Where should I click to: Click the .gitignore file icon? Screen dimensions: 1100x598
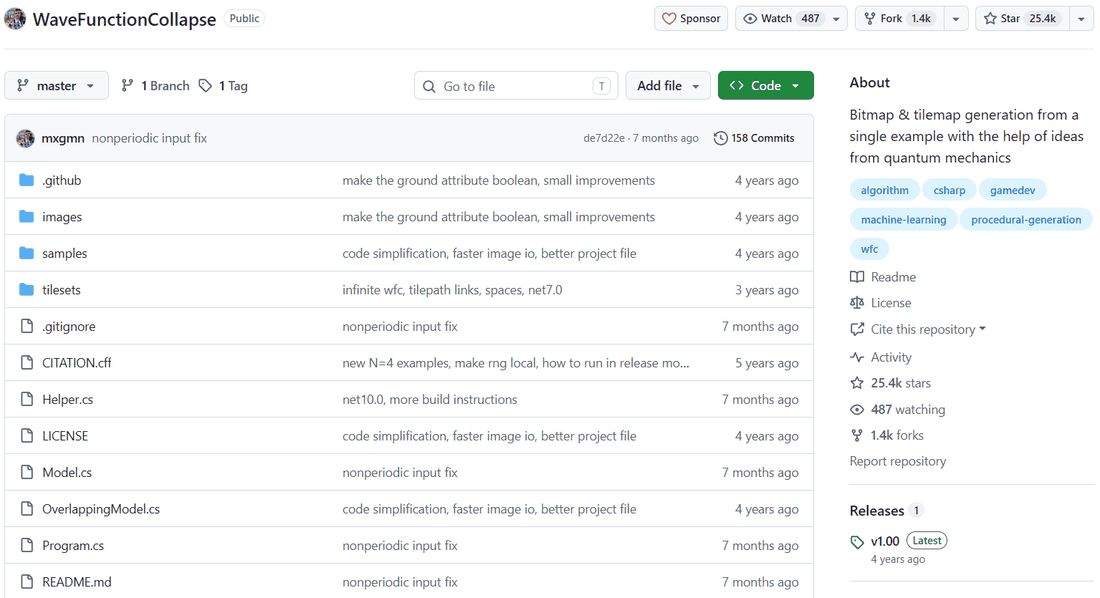pyautogui.click(x=27, y=326)
